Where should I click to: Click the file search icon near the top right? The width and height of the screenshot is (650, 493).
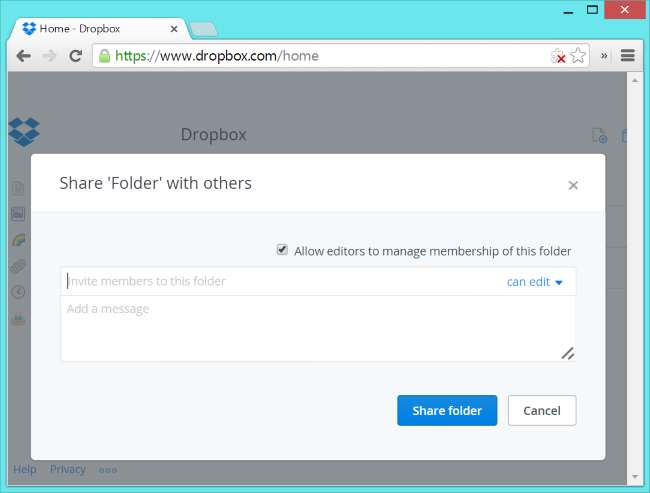point(599,136)
